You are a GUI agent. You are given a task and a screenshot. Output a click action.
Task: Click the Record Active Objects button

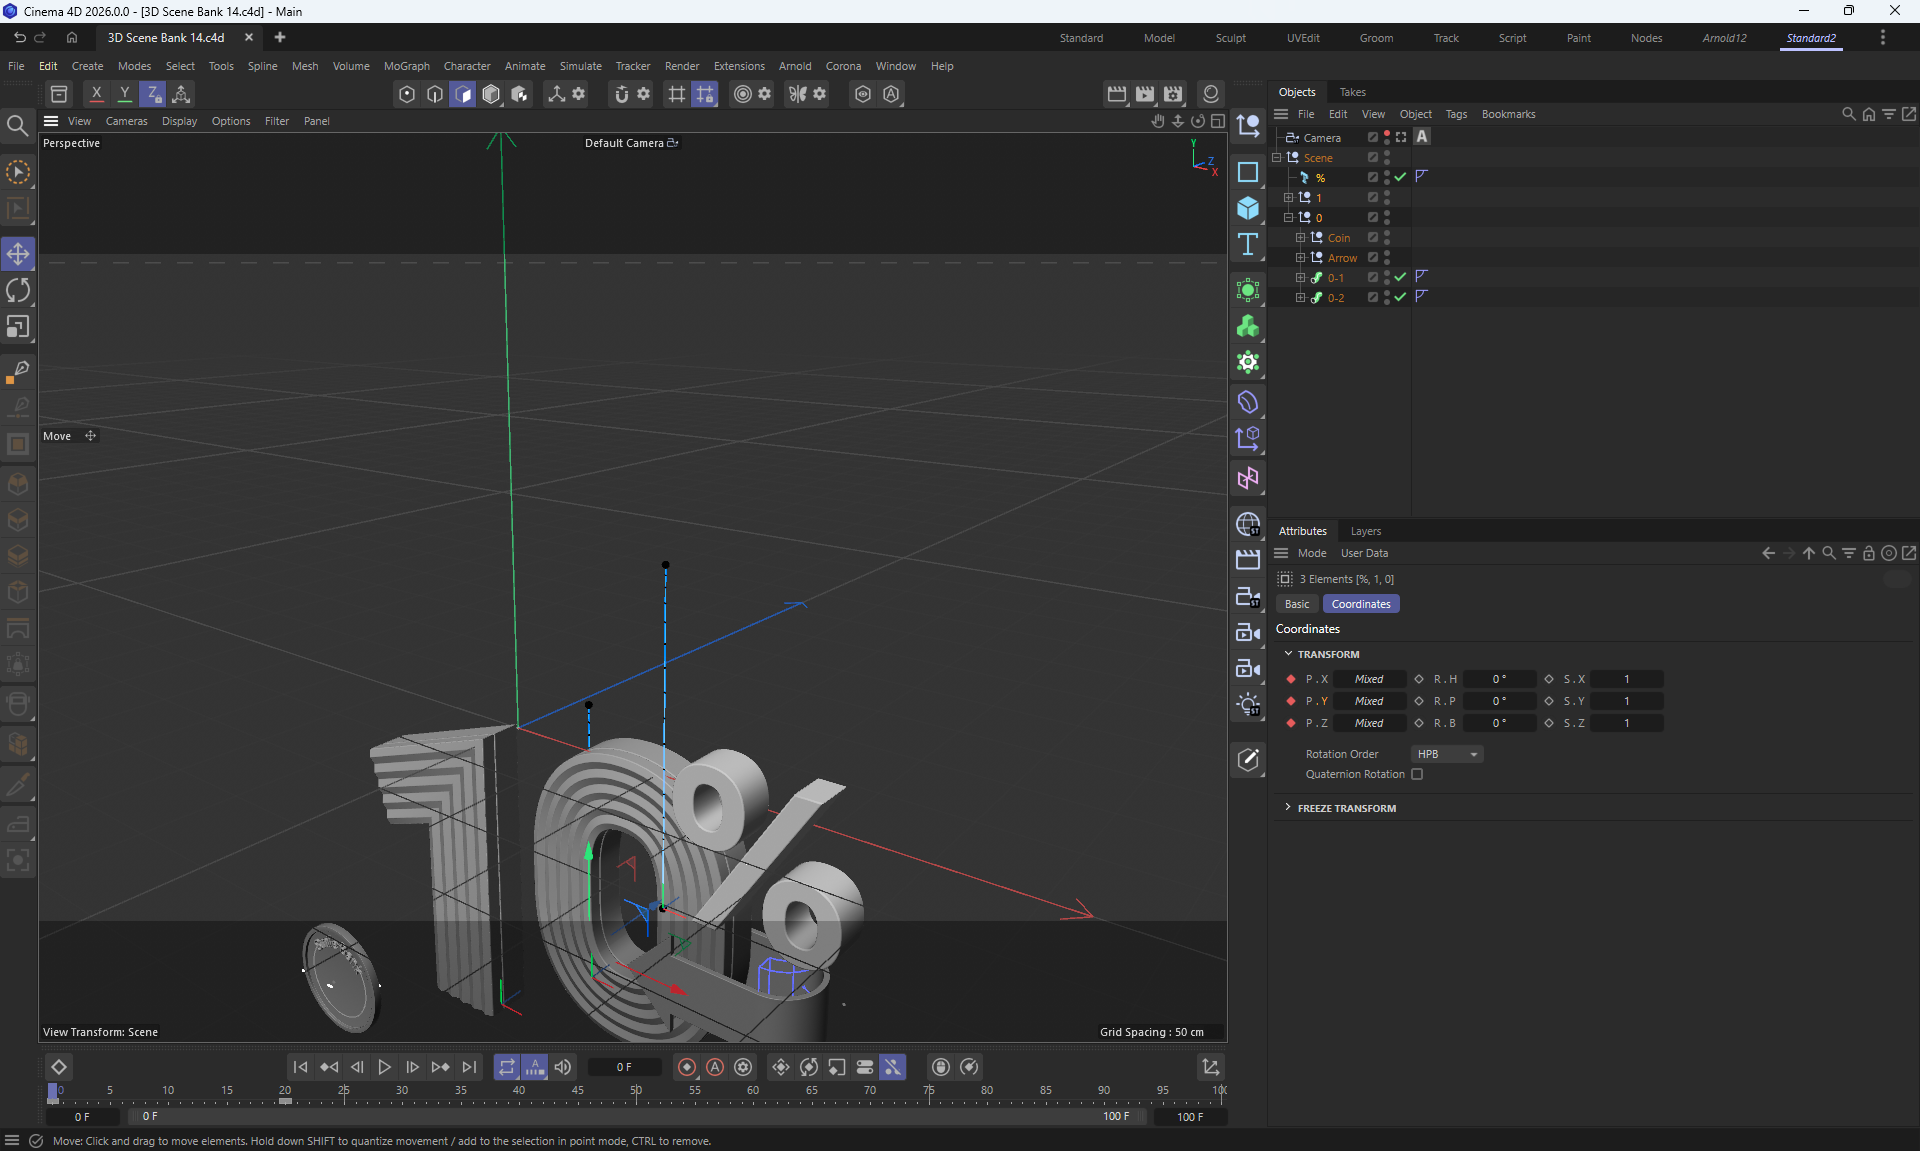[x=686, y=1067]
